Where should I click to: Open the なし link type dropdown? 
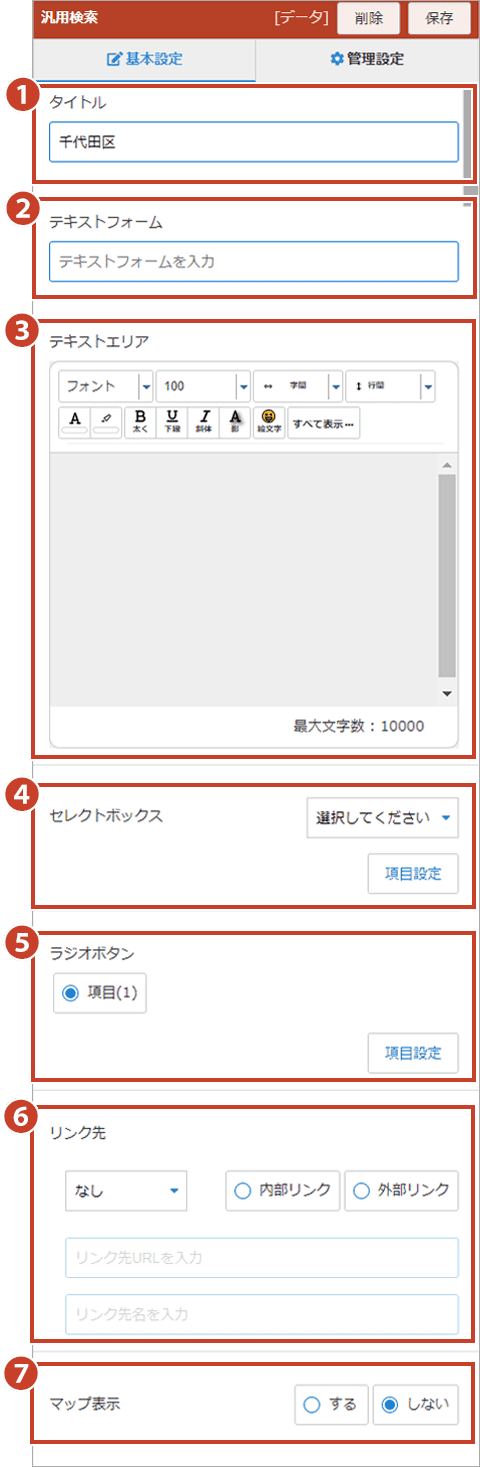click(x=126, y=1191)
